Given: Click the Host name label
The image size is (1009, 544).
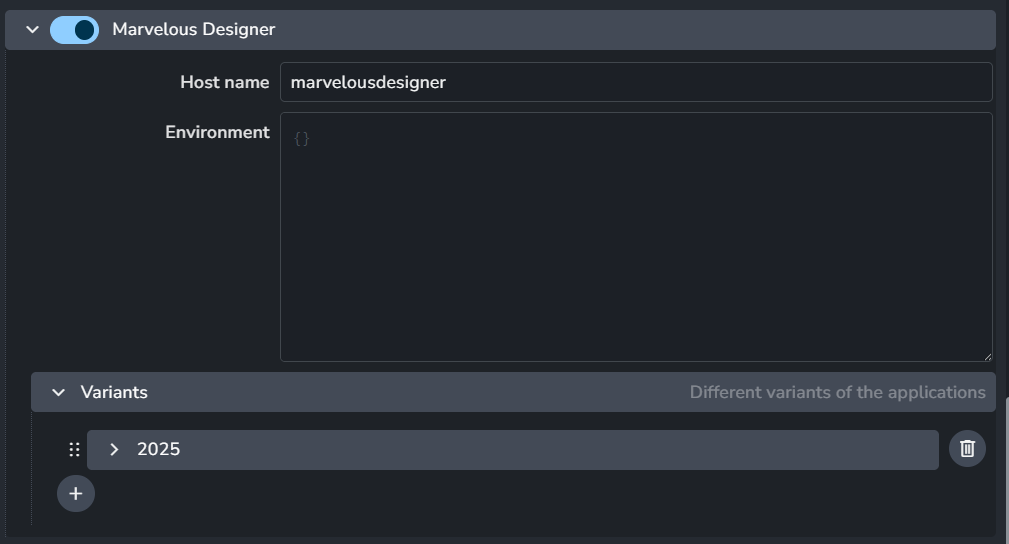Looking at the screenshot, I should coord(225,82).
